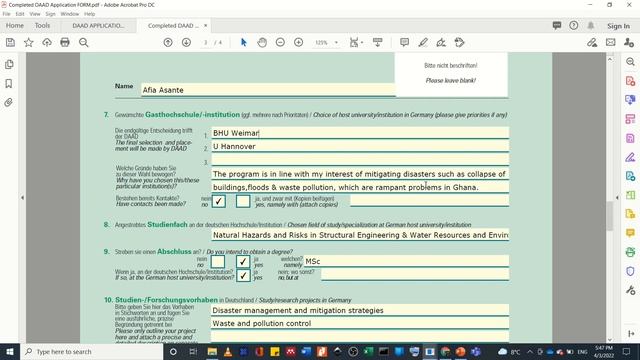This screenshot has width=640, height=360.
Task: Click the vertical document scrollbar thumb
Action: (610, 216)
